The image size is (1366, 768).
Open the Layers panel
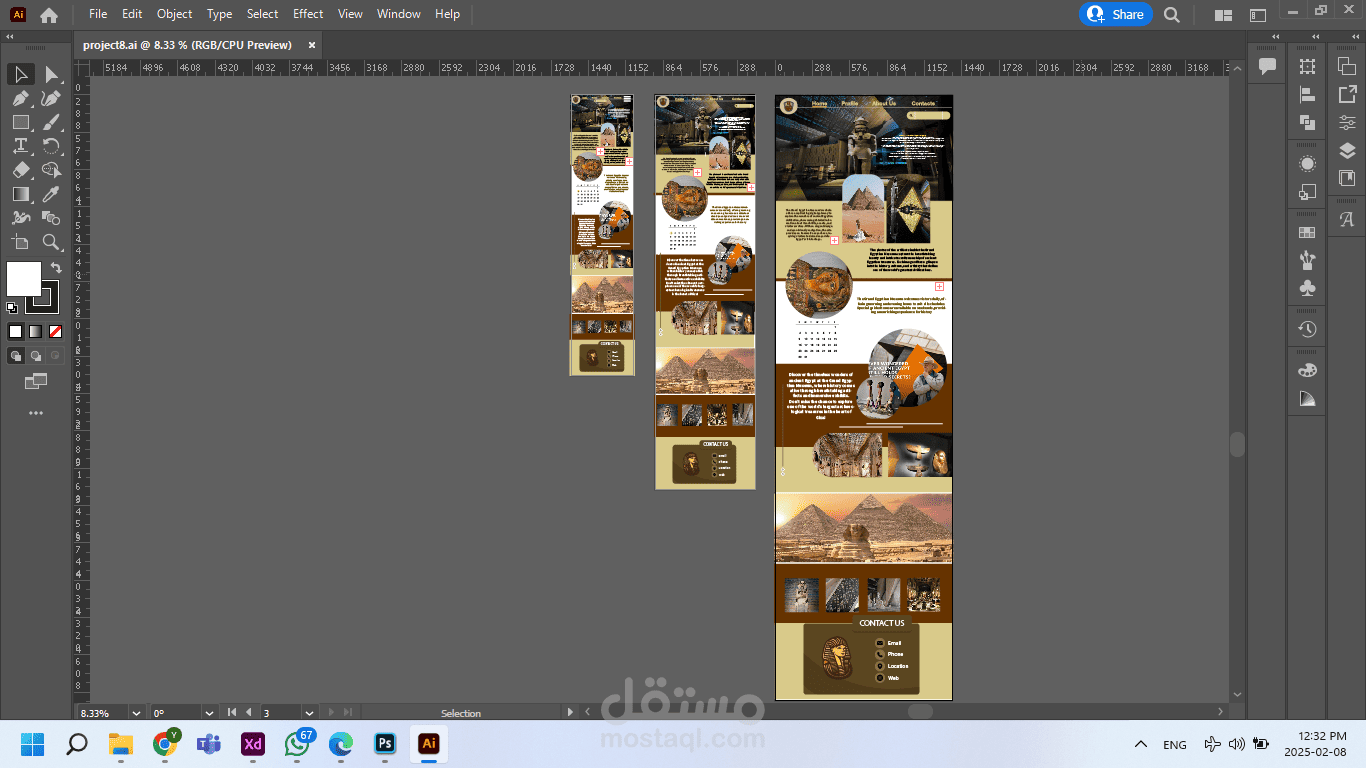[x=1347, y=150]
